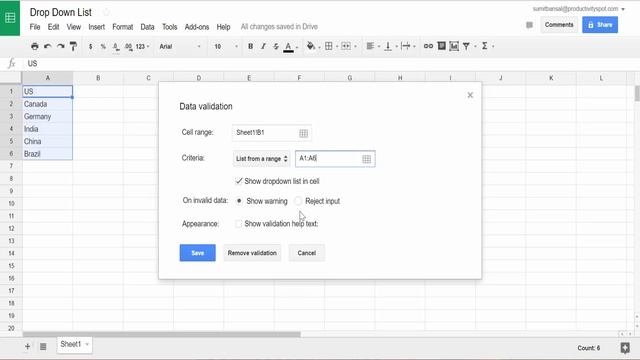The height and width of the screenshot is (360, 640).
Task: Open the Google Sheets home icon
Action: [x=10, y=18]
